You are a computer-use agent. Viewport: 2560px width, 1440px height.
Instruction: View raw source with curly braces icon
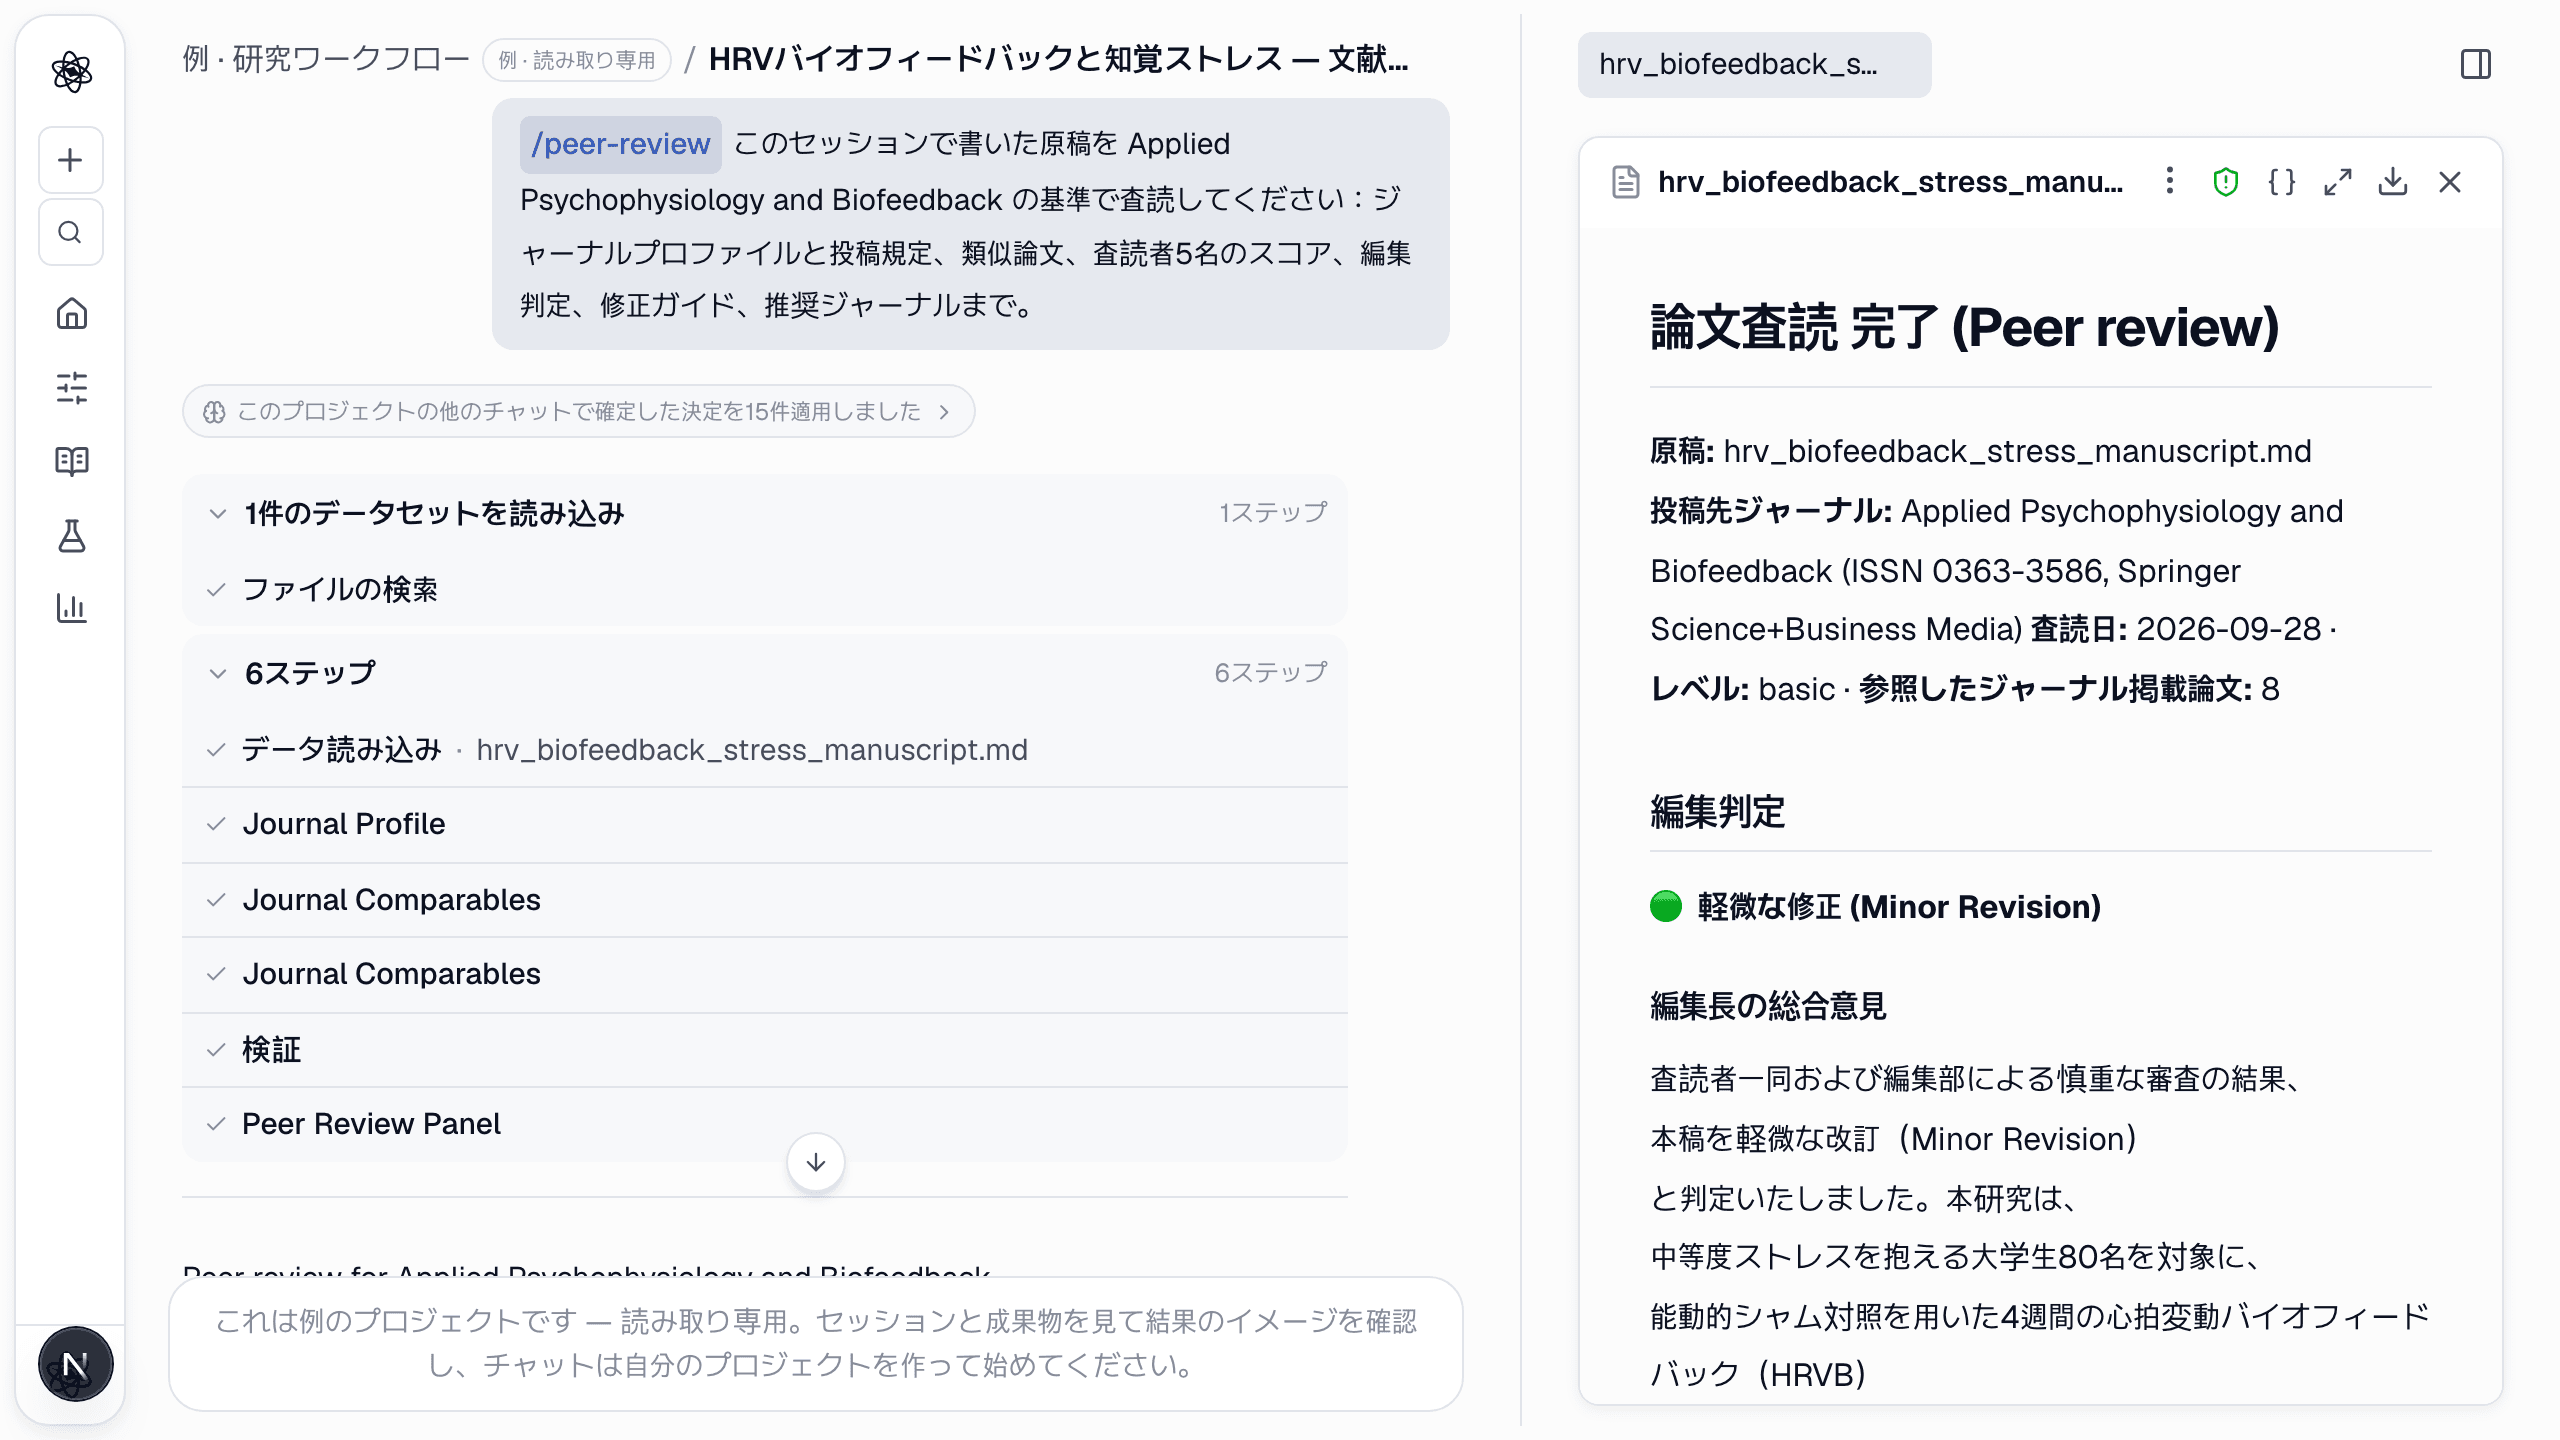[2281, 182]
